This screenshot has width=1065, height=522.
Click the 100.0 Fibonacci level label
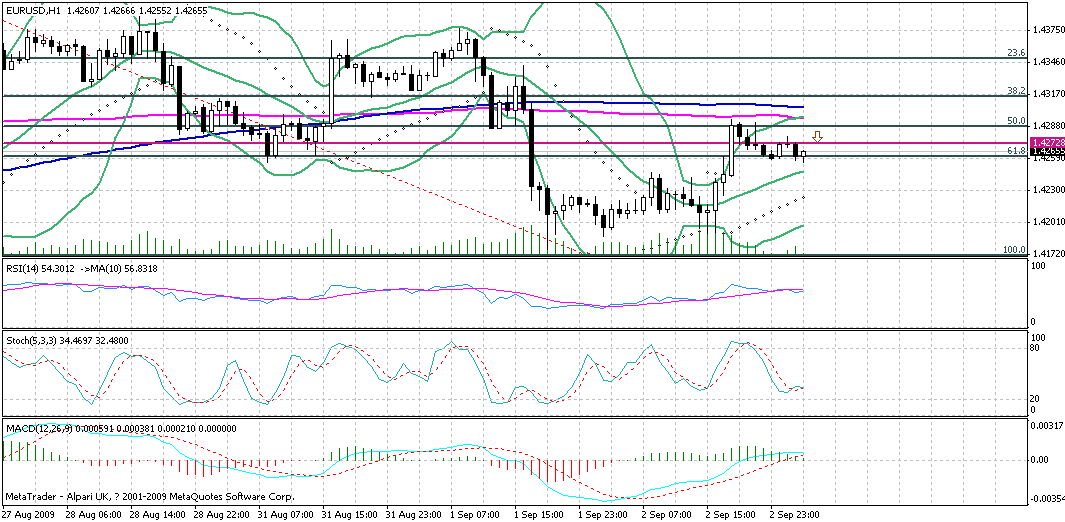(1013, 250)
